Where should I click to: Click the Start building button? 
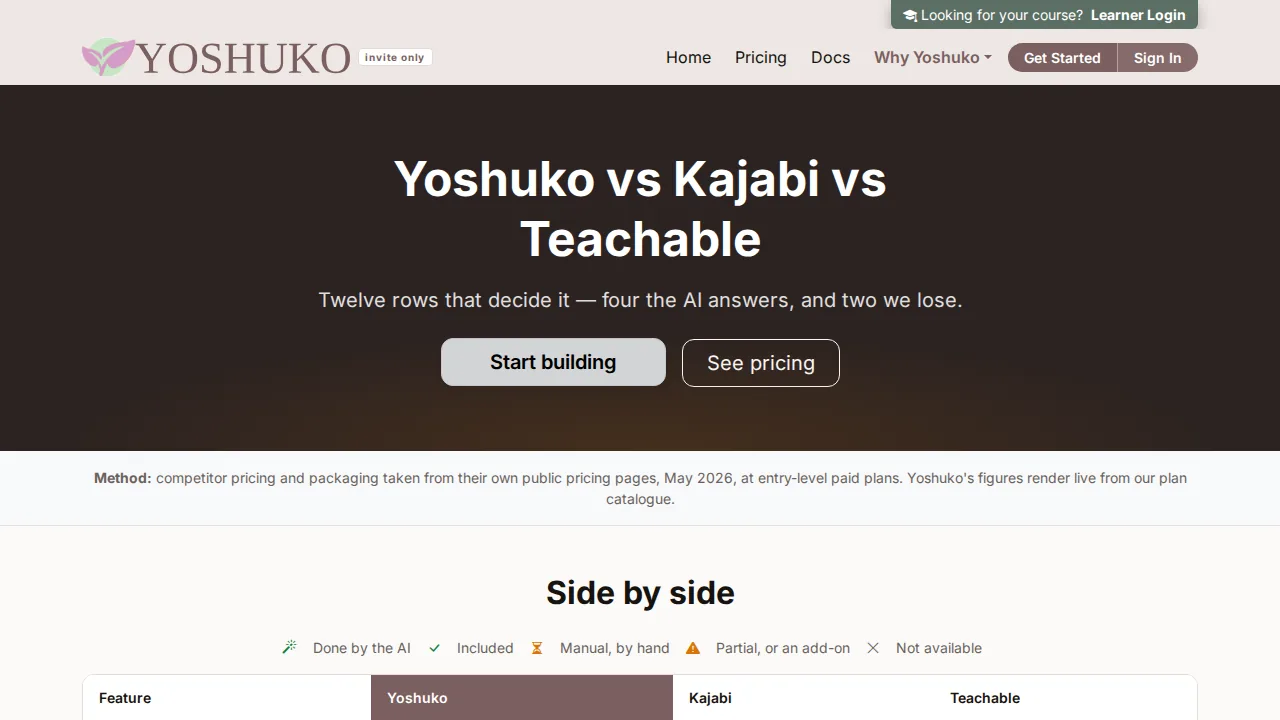click(553, 362)
